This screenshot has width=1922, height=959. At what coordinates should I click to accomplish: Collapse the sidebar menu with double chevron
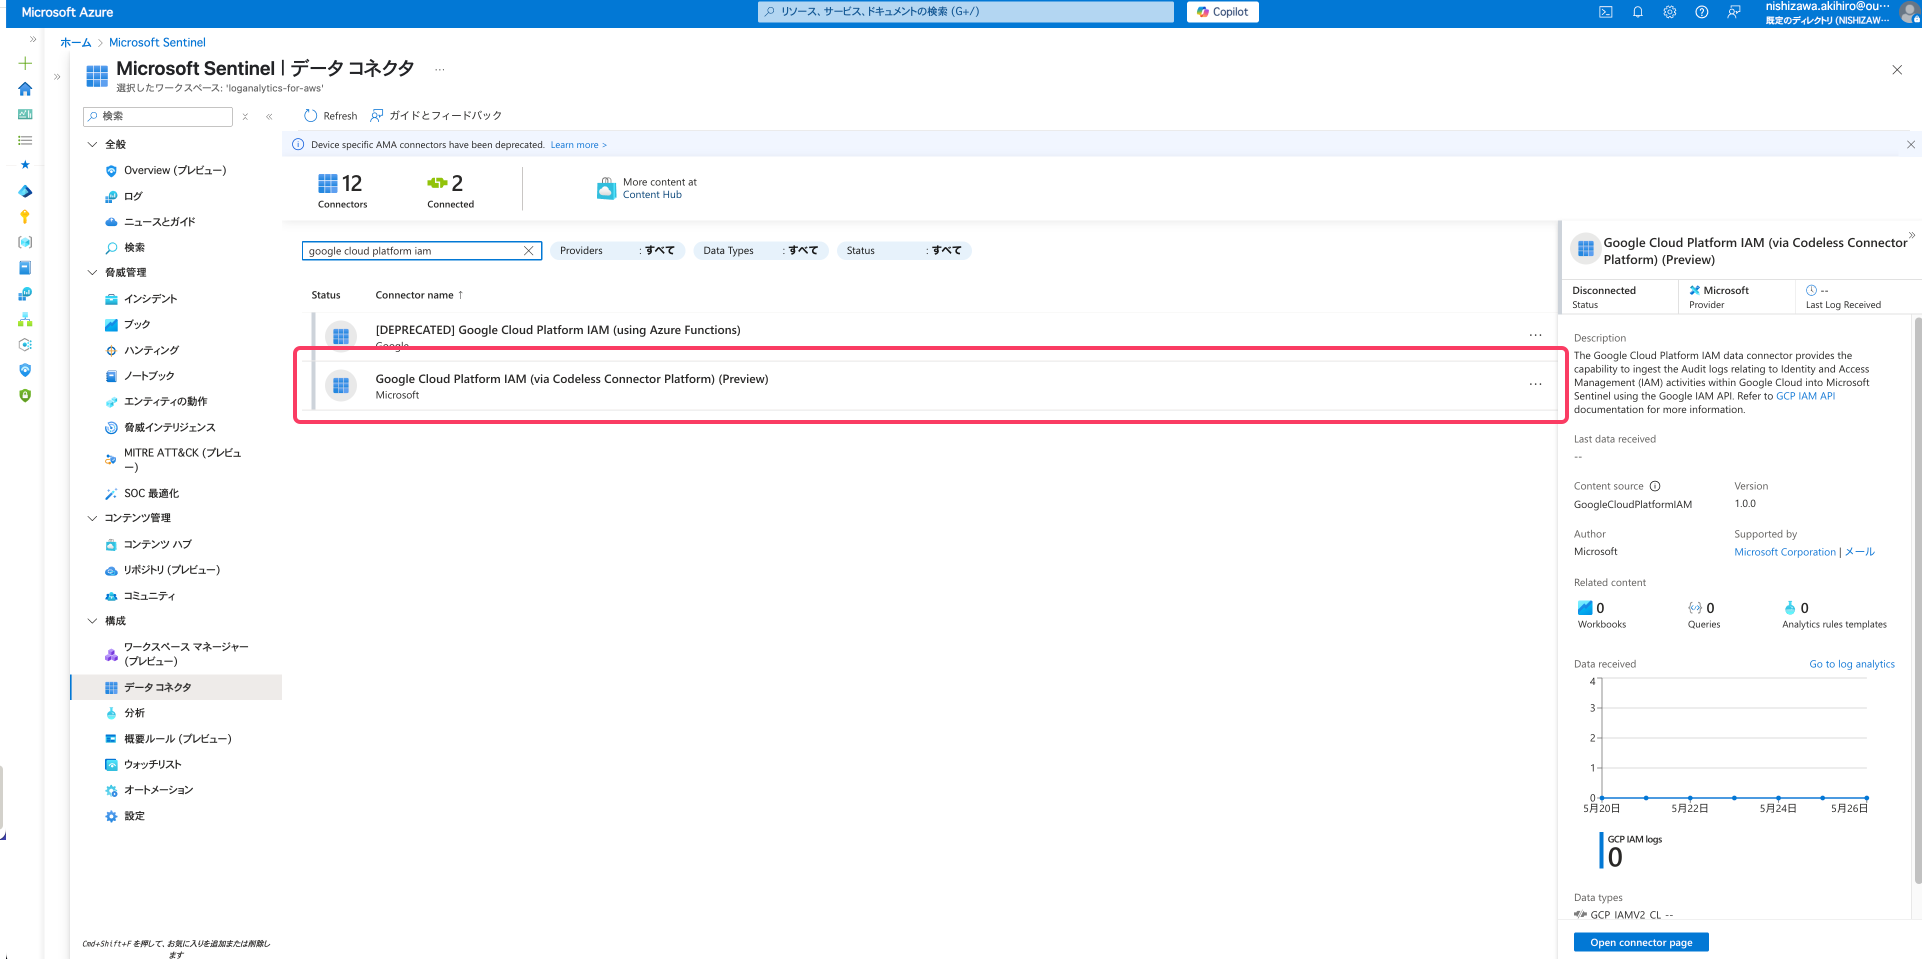[x=269, y=117]
